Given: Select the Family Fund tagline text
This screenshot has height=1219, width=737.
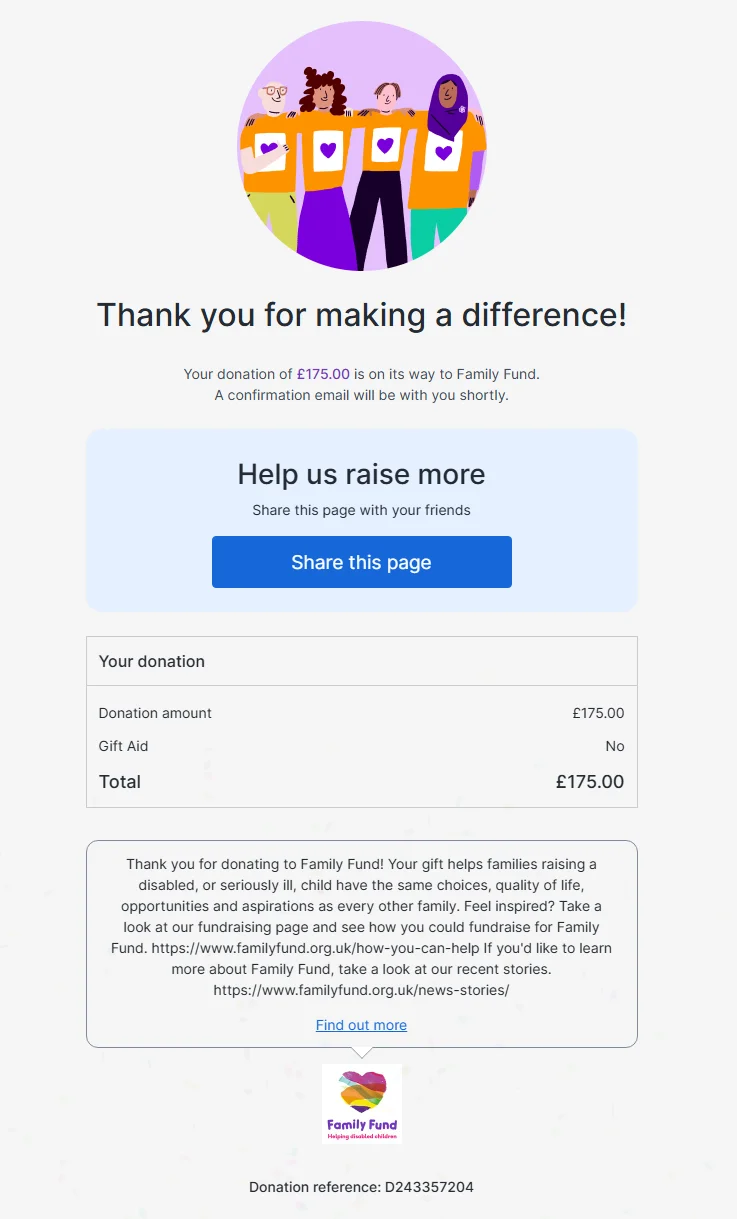Looking at the screenshot, I should 361,1135.
